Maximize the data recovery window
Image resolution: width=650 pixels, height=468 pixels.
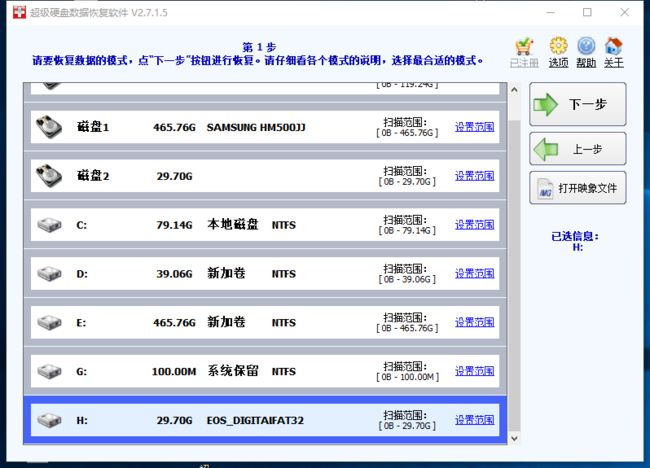587,12
